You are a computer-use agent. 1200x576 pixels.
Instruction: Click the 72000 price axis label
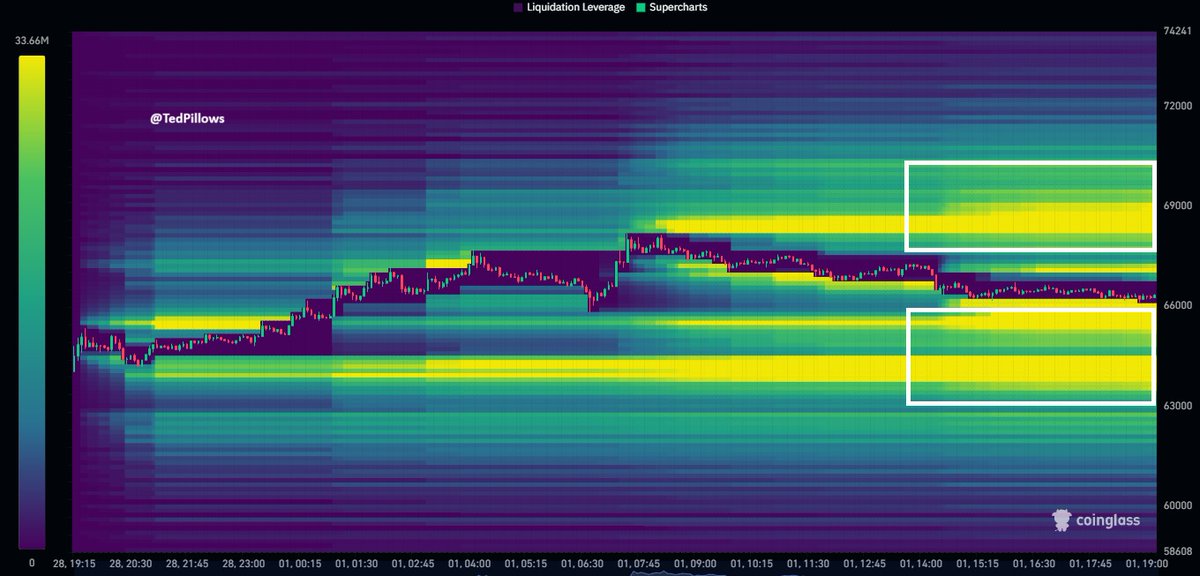(x=1178, y=105)
